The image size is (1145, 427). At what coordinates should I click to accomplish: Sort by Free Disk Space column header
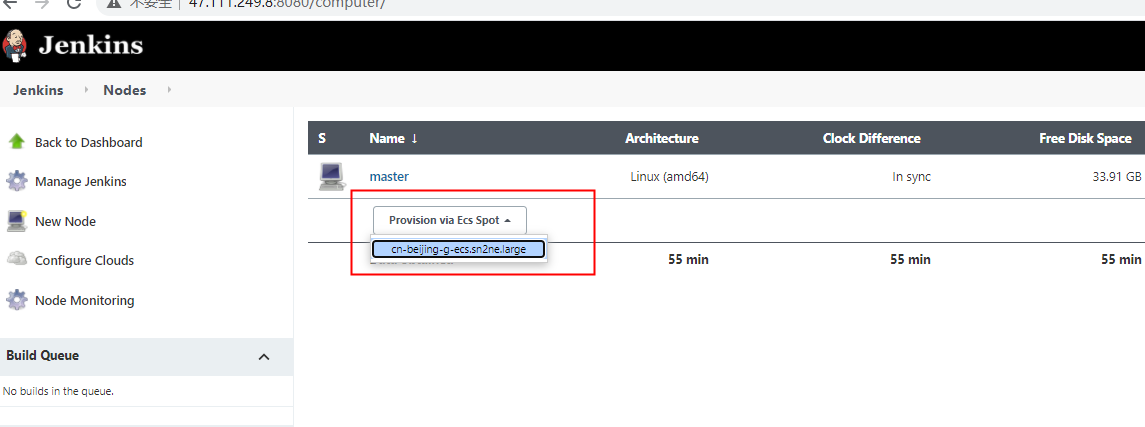(1085, 138)
